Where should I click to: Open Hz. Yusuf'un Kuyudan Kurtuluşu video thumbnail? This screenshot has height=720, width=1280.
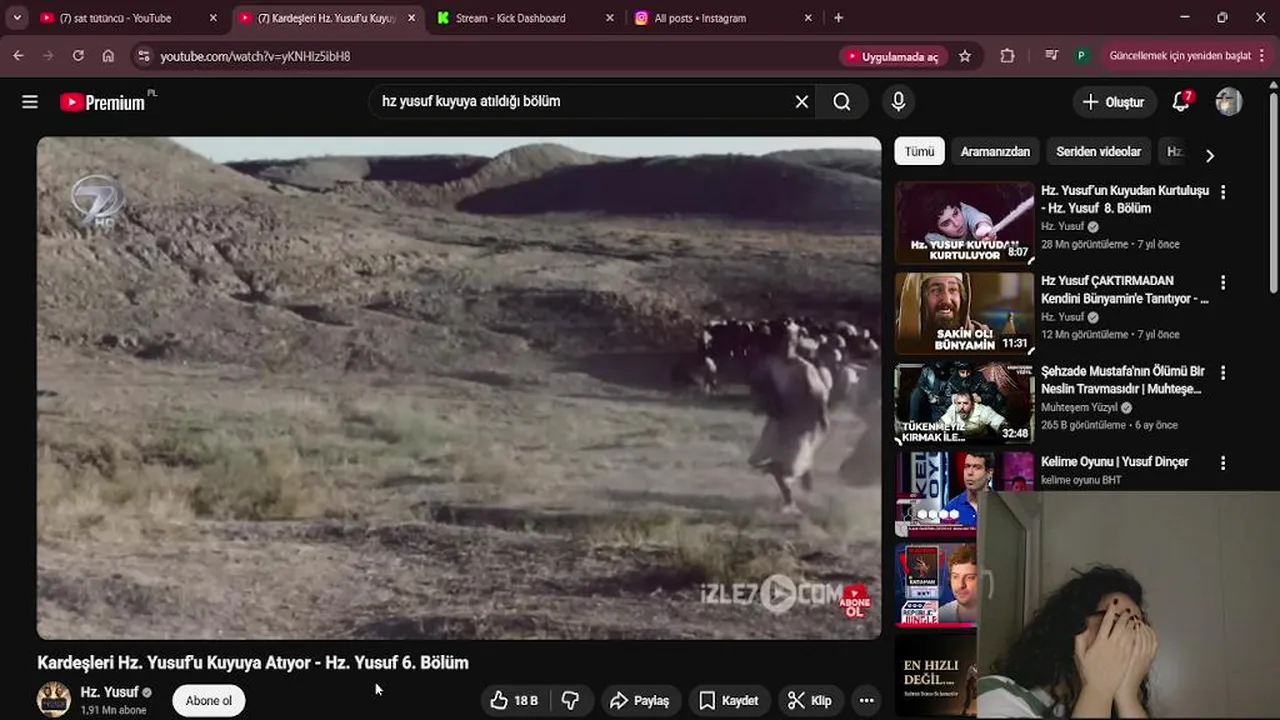click(964, 222)
